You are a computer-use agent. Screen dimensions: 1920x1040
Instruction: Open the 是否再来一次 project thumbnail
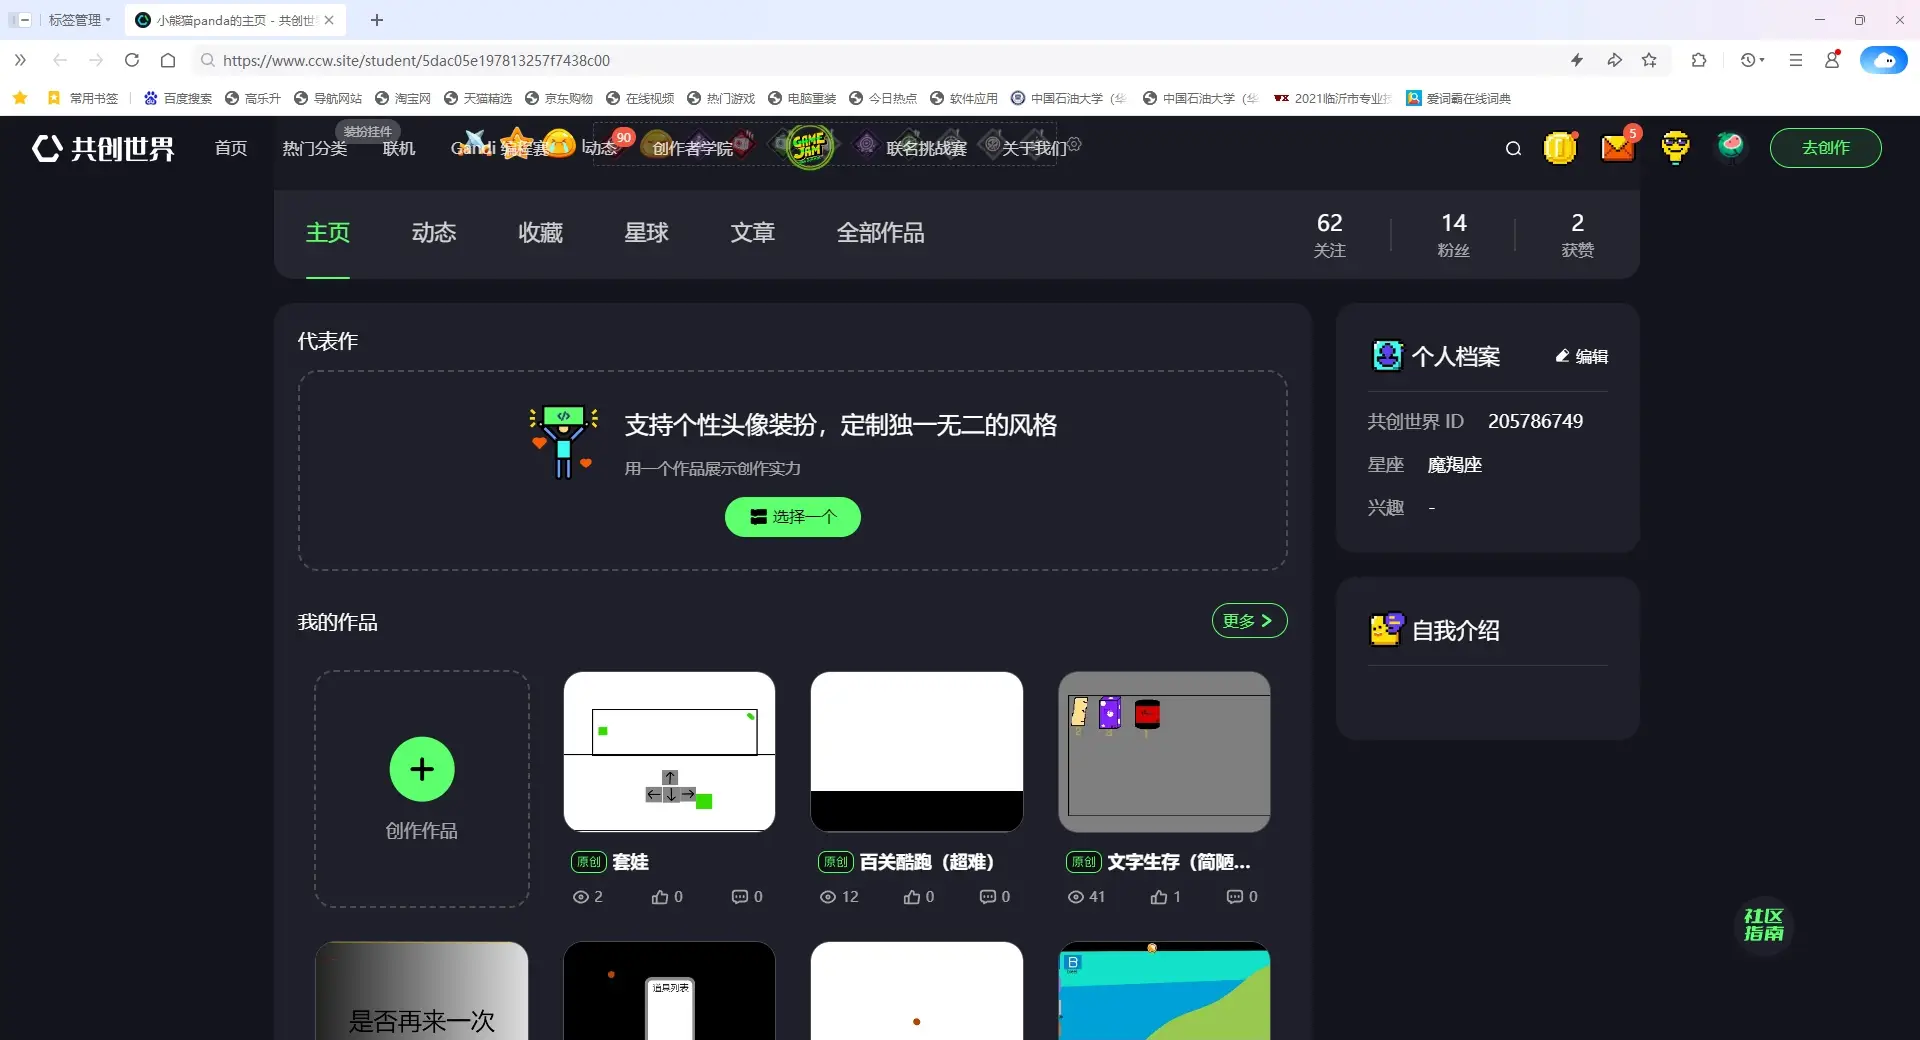click(x=422, y=990)
